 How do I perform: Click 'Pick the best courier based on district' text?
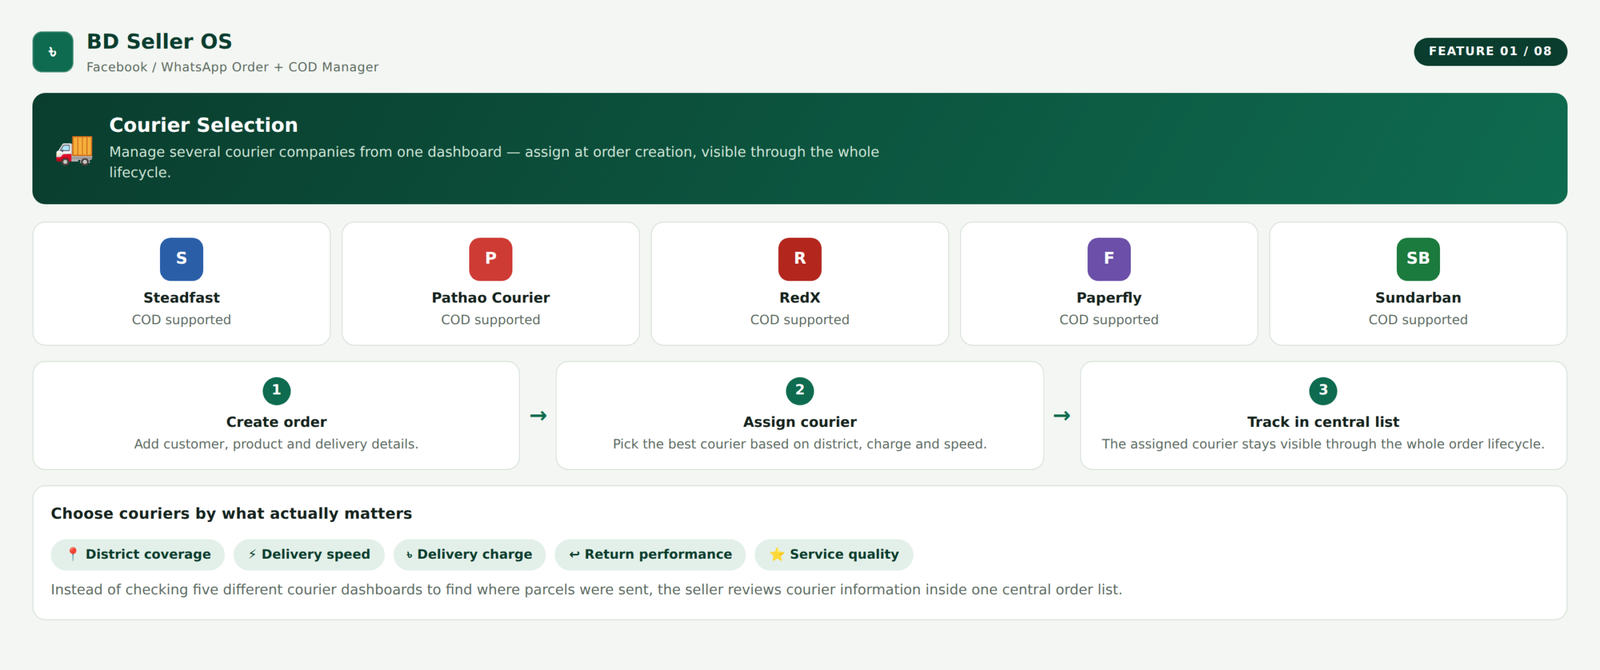pos(800,444)
